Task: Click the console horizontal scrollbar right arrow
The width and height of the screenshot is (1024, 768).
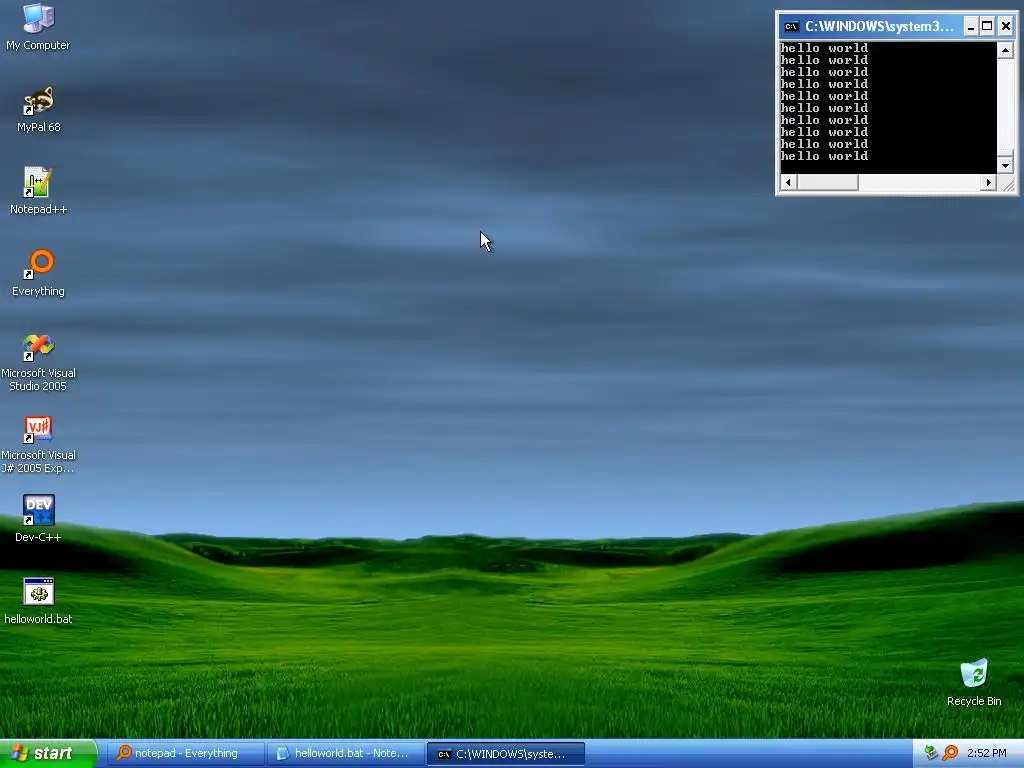Action: click(x=989, y=182)
